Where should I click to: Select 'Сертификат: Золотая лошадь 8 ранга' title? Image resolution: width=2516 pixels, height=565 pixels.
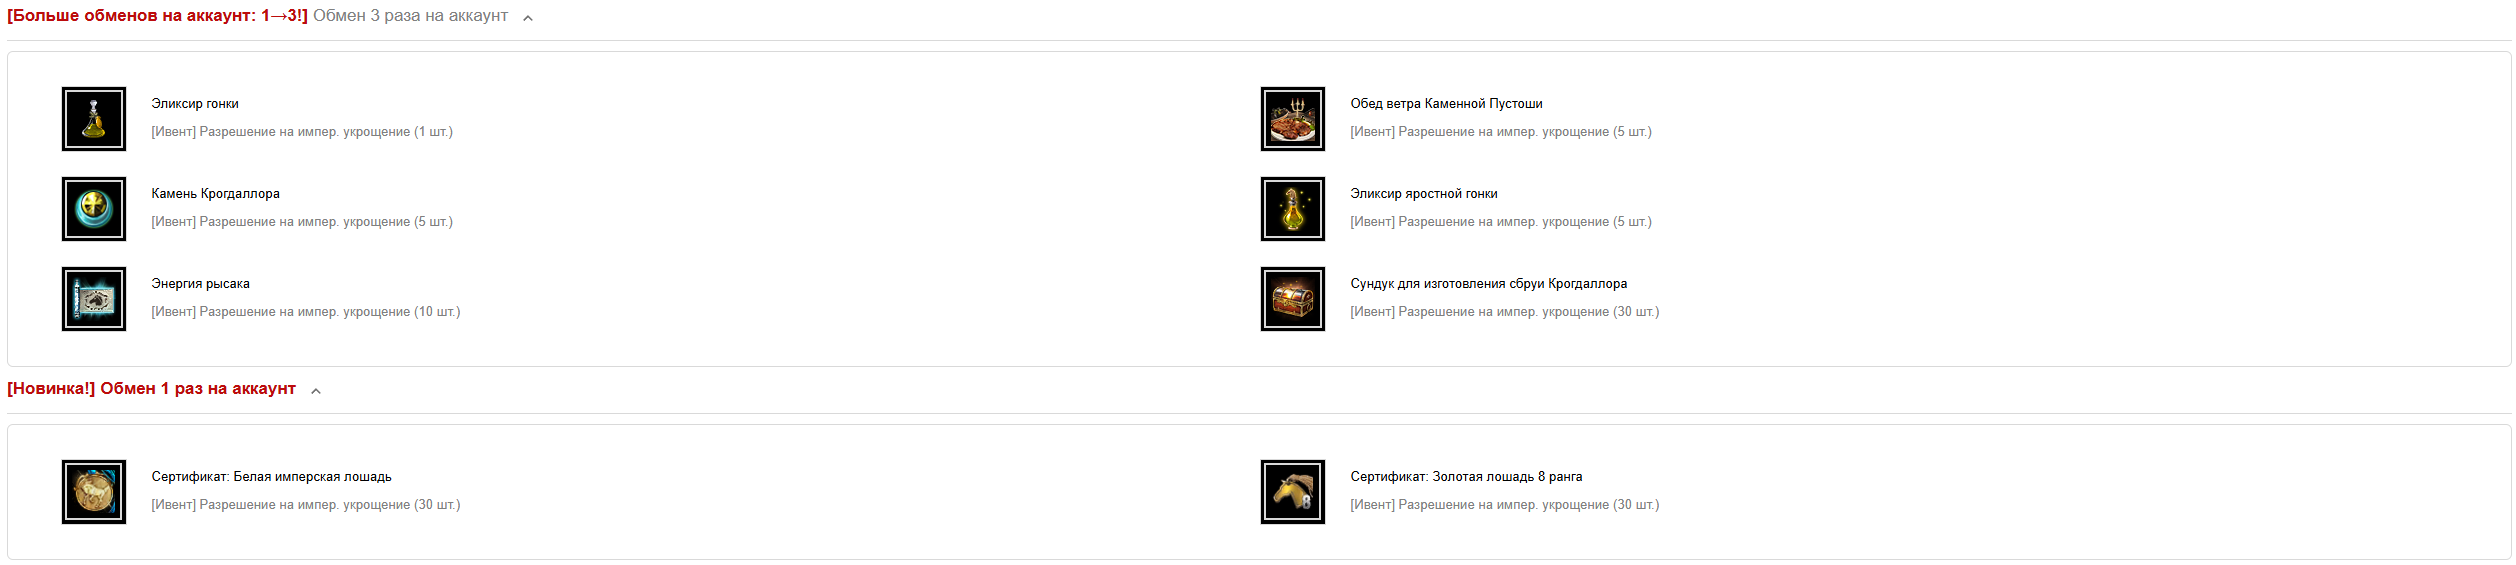[1466, 477]
